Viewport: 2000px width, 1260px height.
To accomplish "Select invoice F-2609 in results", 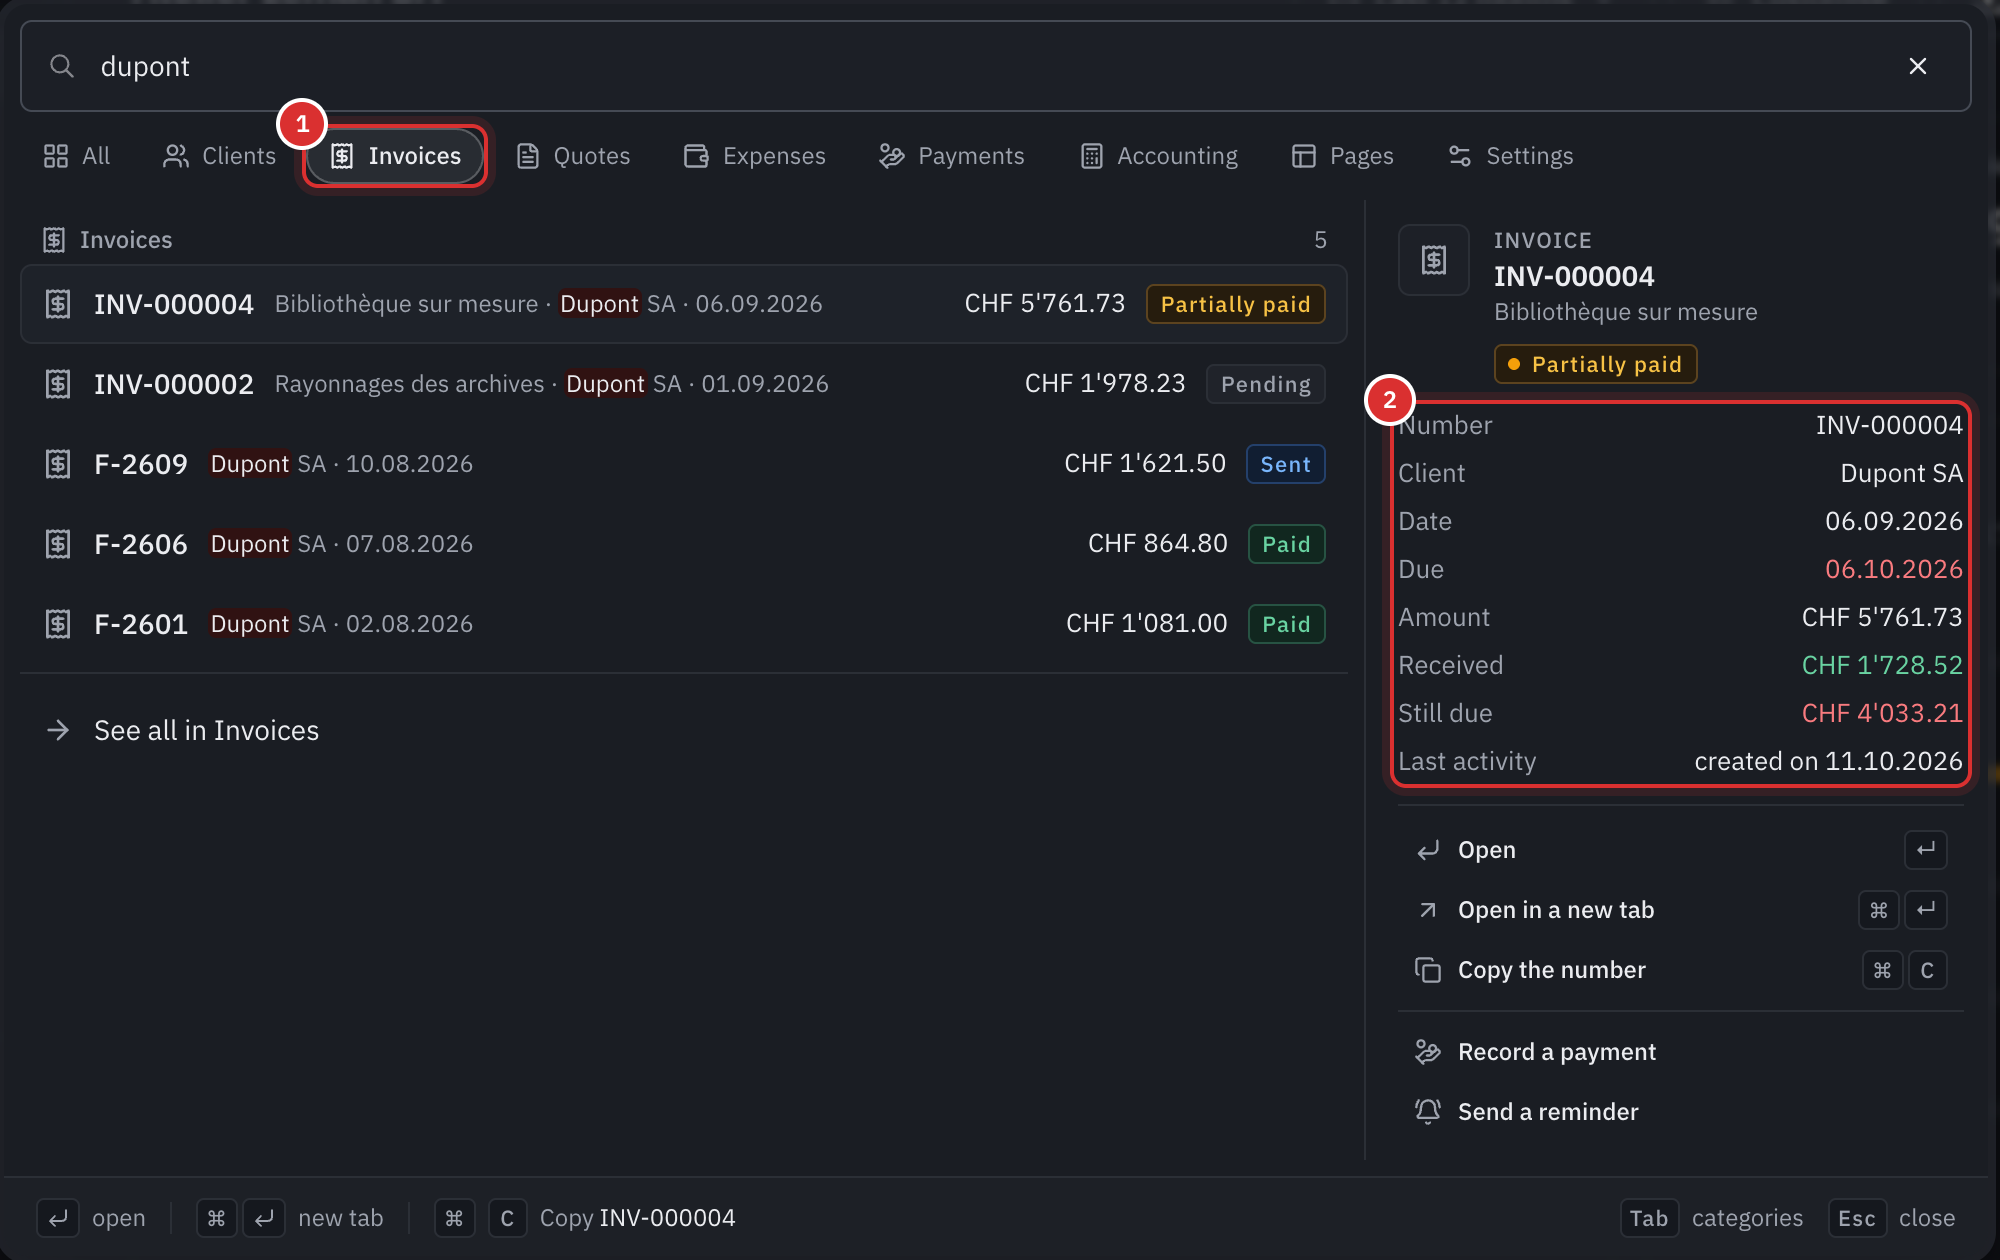I will (684, 464).
